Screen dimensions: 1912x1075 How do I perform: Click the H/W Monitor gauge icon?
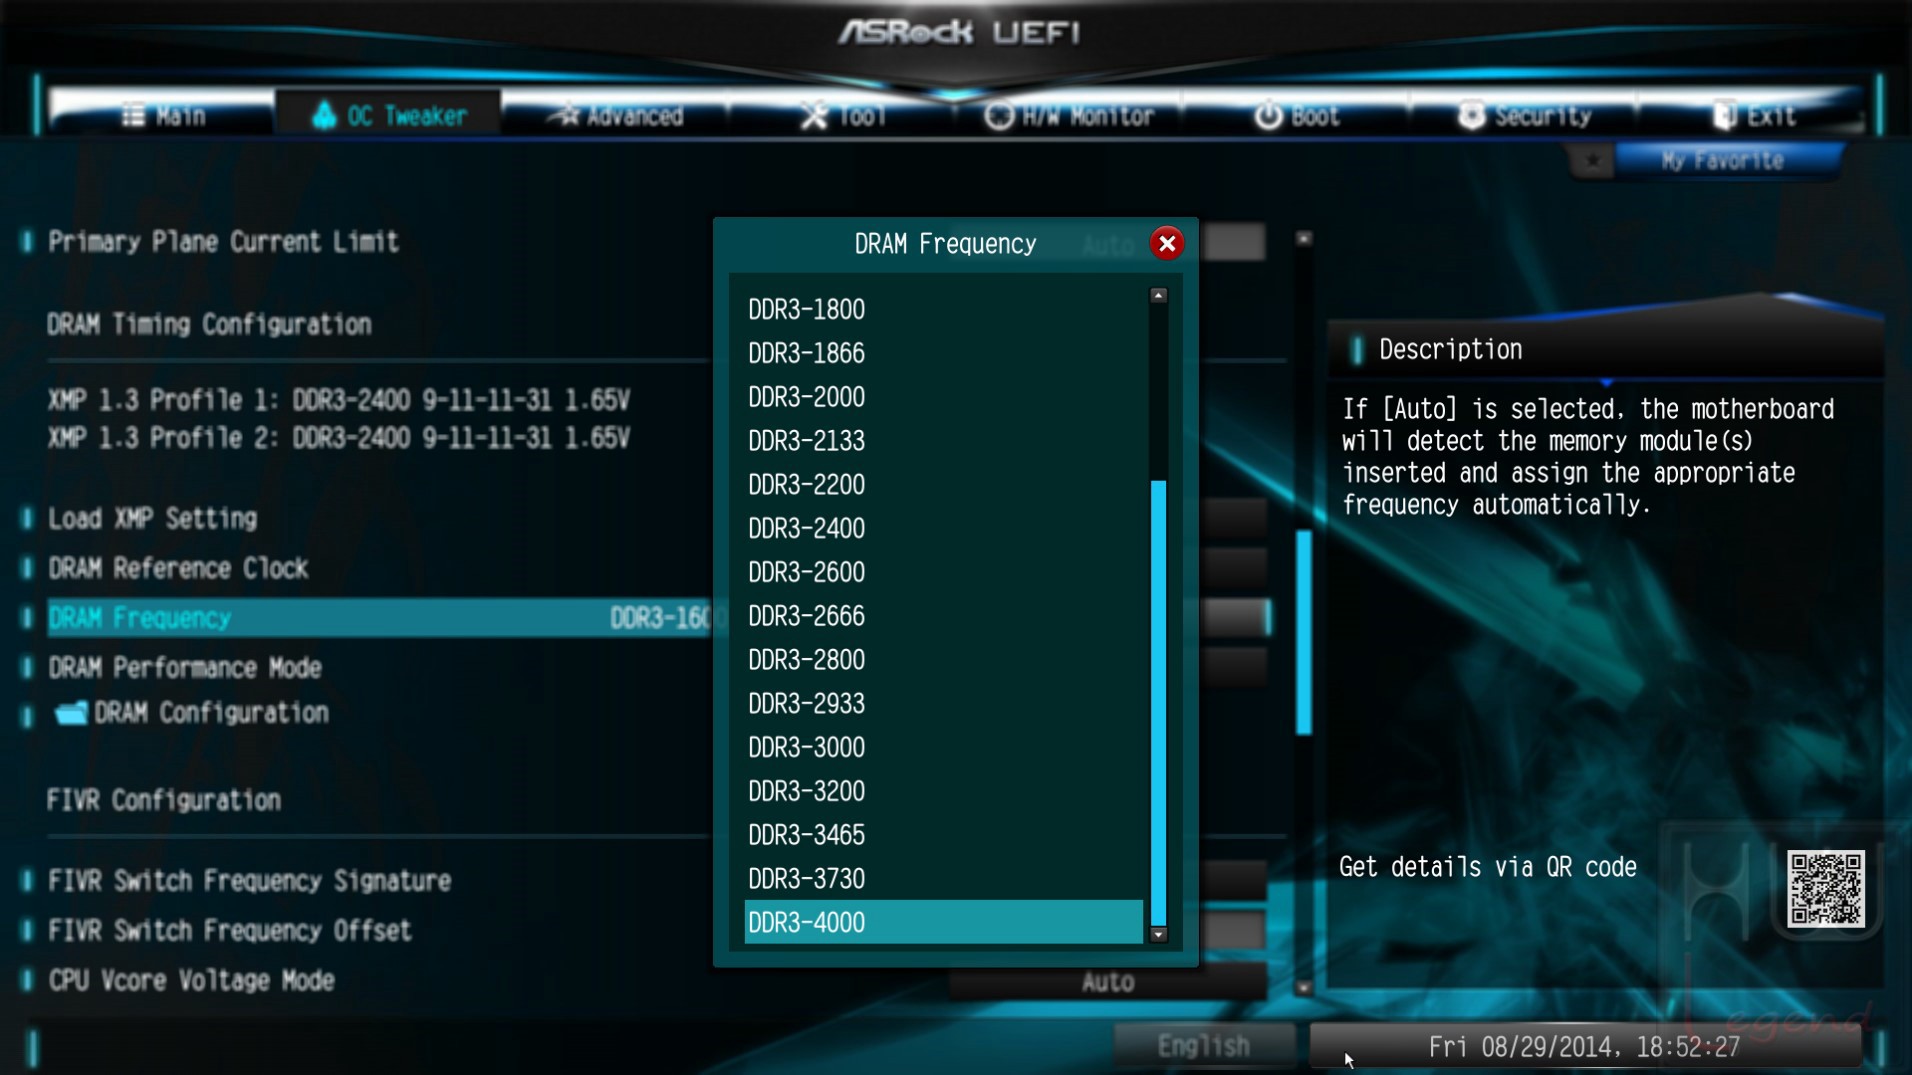point(998,116)
